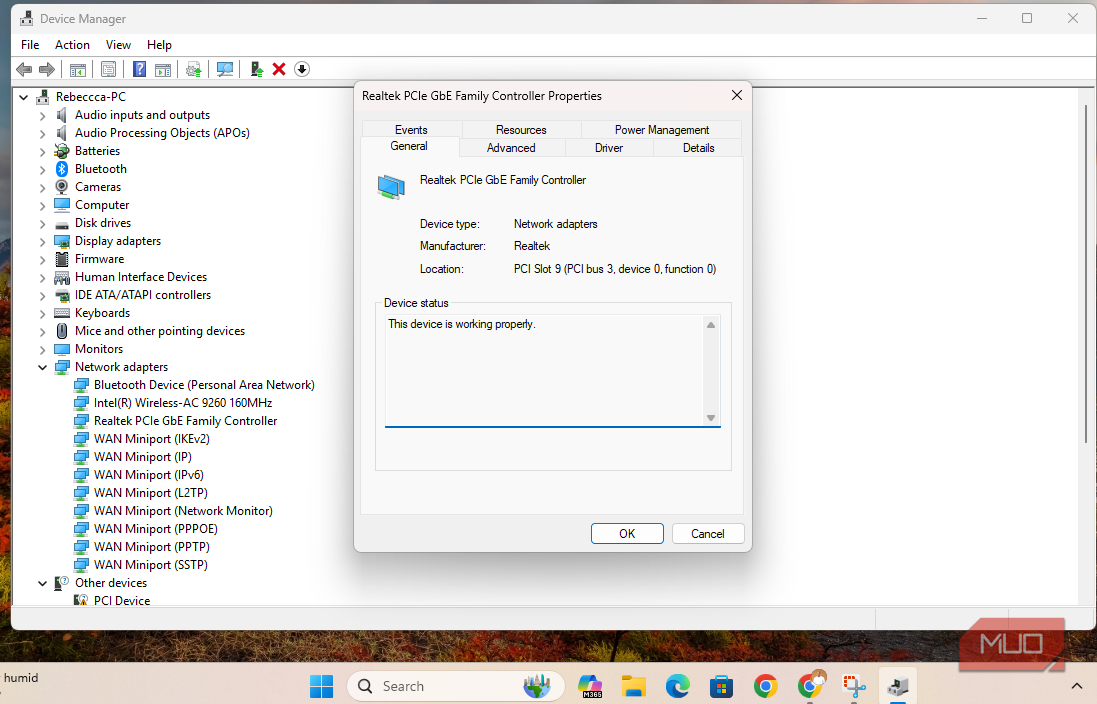Open Microsoft Edge from the taskbar
The image size is (1097, 704).
677,686
